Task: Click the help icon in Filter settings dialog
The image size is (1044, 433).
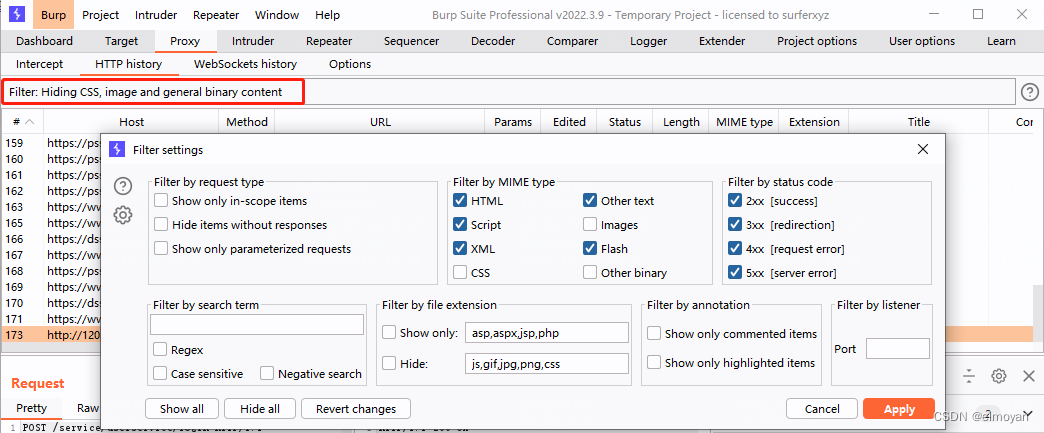Action: [123, 187]
